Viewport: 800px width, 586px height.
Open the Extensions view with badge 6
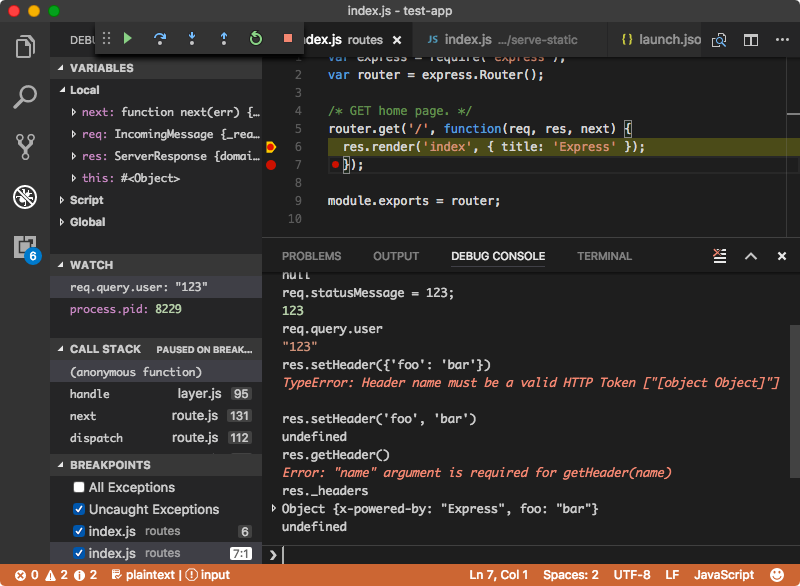[26, 248]
